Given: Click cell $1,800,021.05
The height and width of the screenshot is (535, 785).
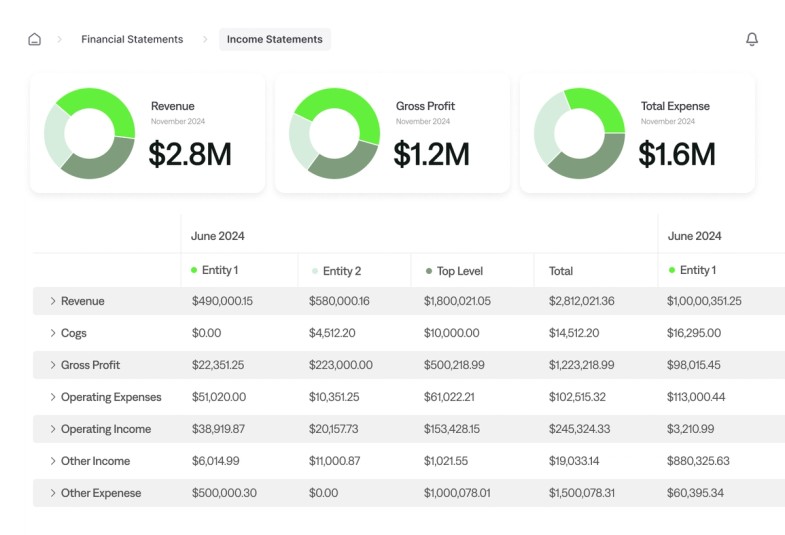Looking at the screenshot, I should 457,301.
